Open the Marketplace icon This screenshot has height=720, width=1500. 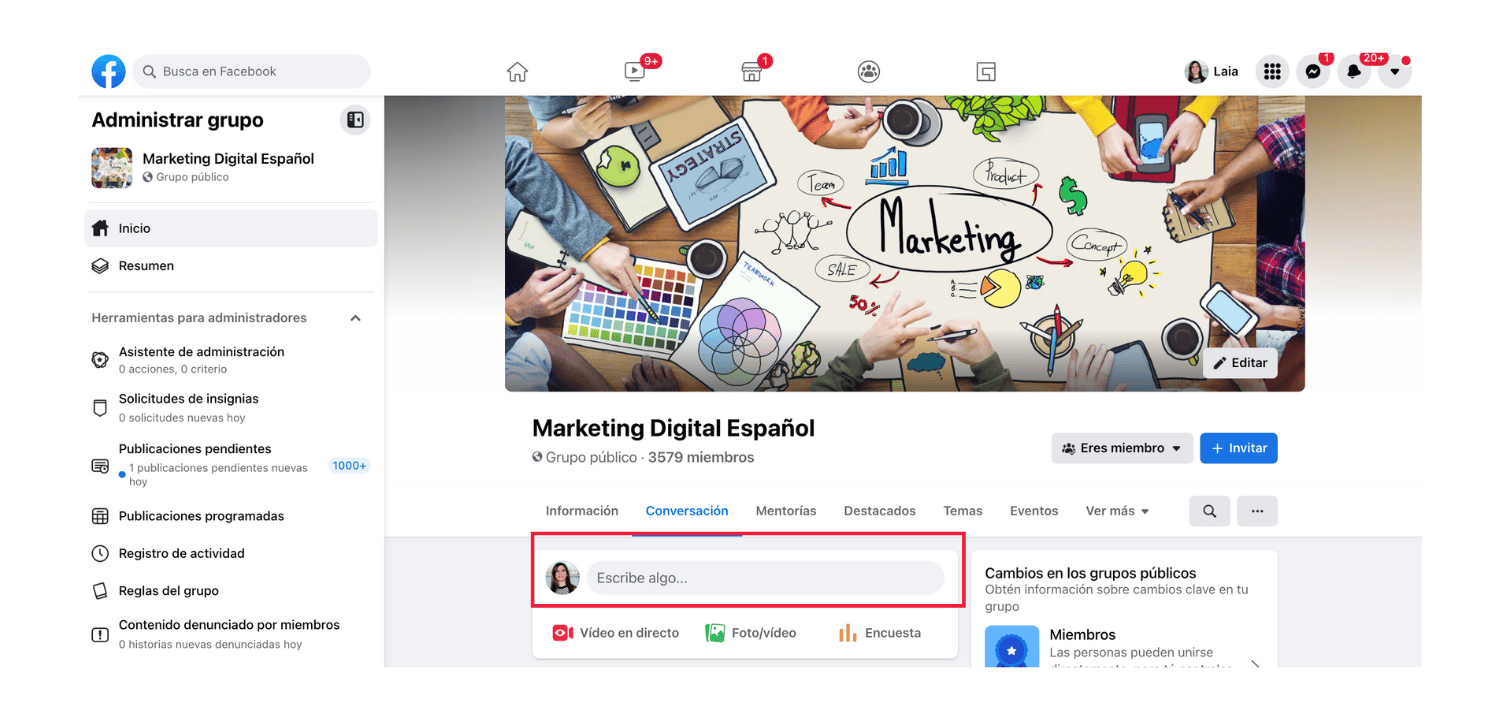[751, 71]
